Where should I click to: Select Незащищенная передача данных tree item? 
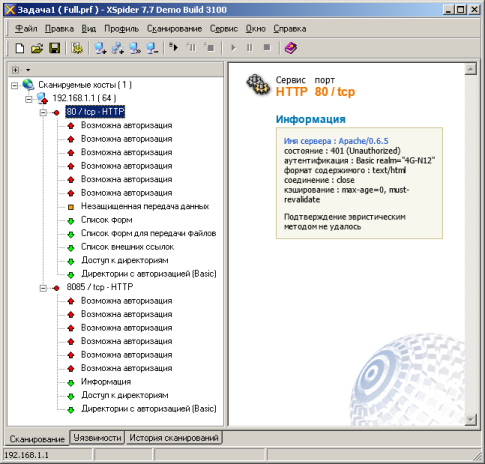pos(145,206)
